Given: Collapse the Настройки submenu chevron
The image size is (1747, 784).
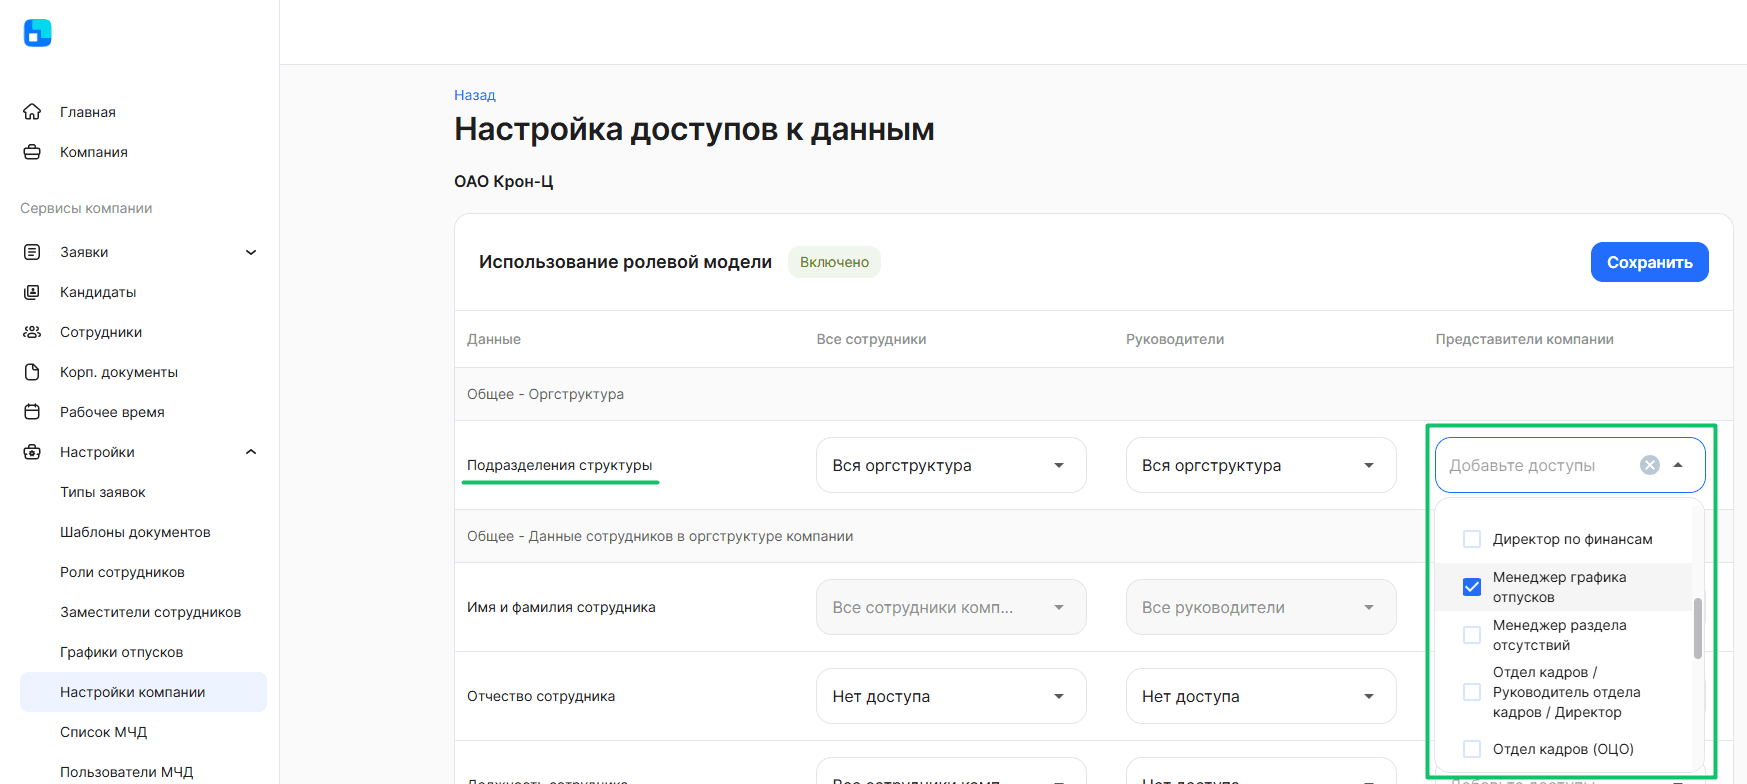Looking at the screenshot, I should point(251,452).
